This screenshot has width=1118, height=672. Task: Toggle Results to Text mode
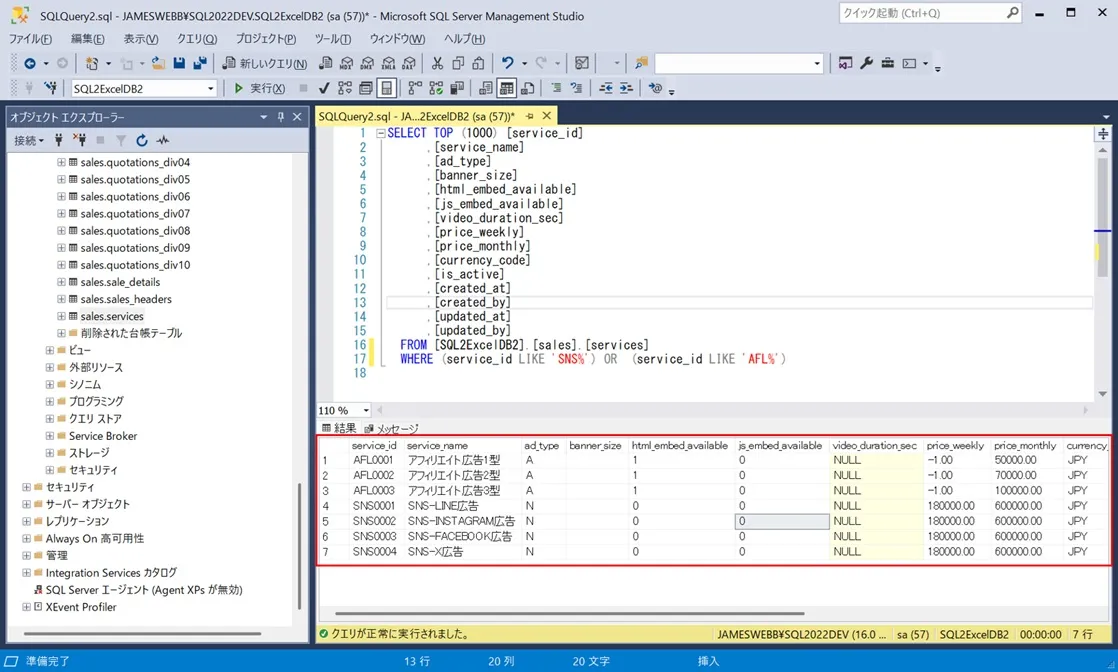pos(486,88)
